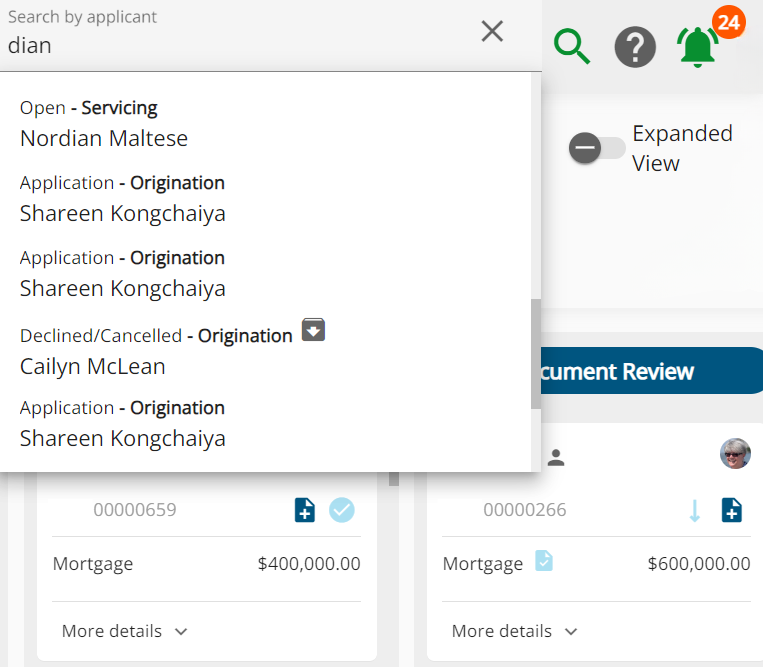Click the down arrow icon on application 00000266
This screenshot has width=763, height=667.
pos(695,511)
